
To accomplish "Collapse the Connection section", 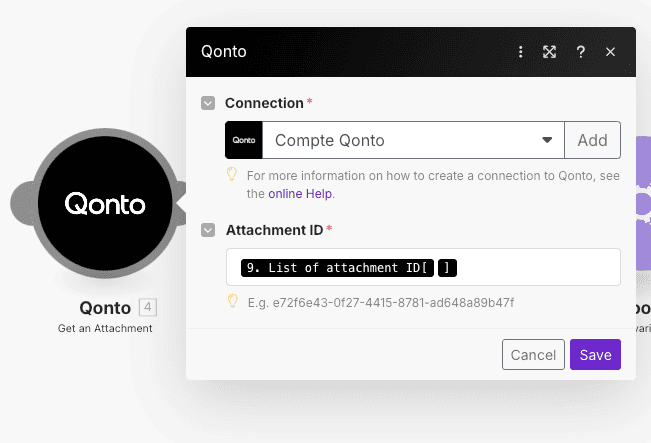I will (208, 103).
